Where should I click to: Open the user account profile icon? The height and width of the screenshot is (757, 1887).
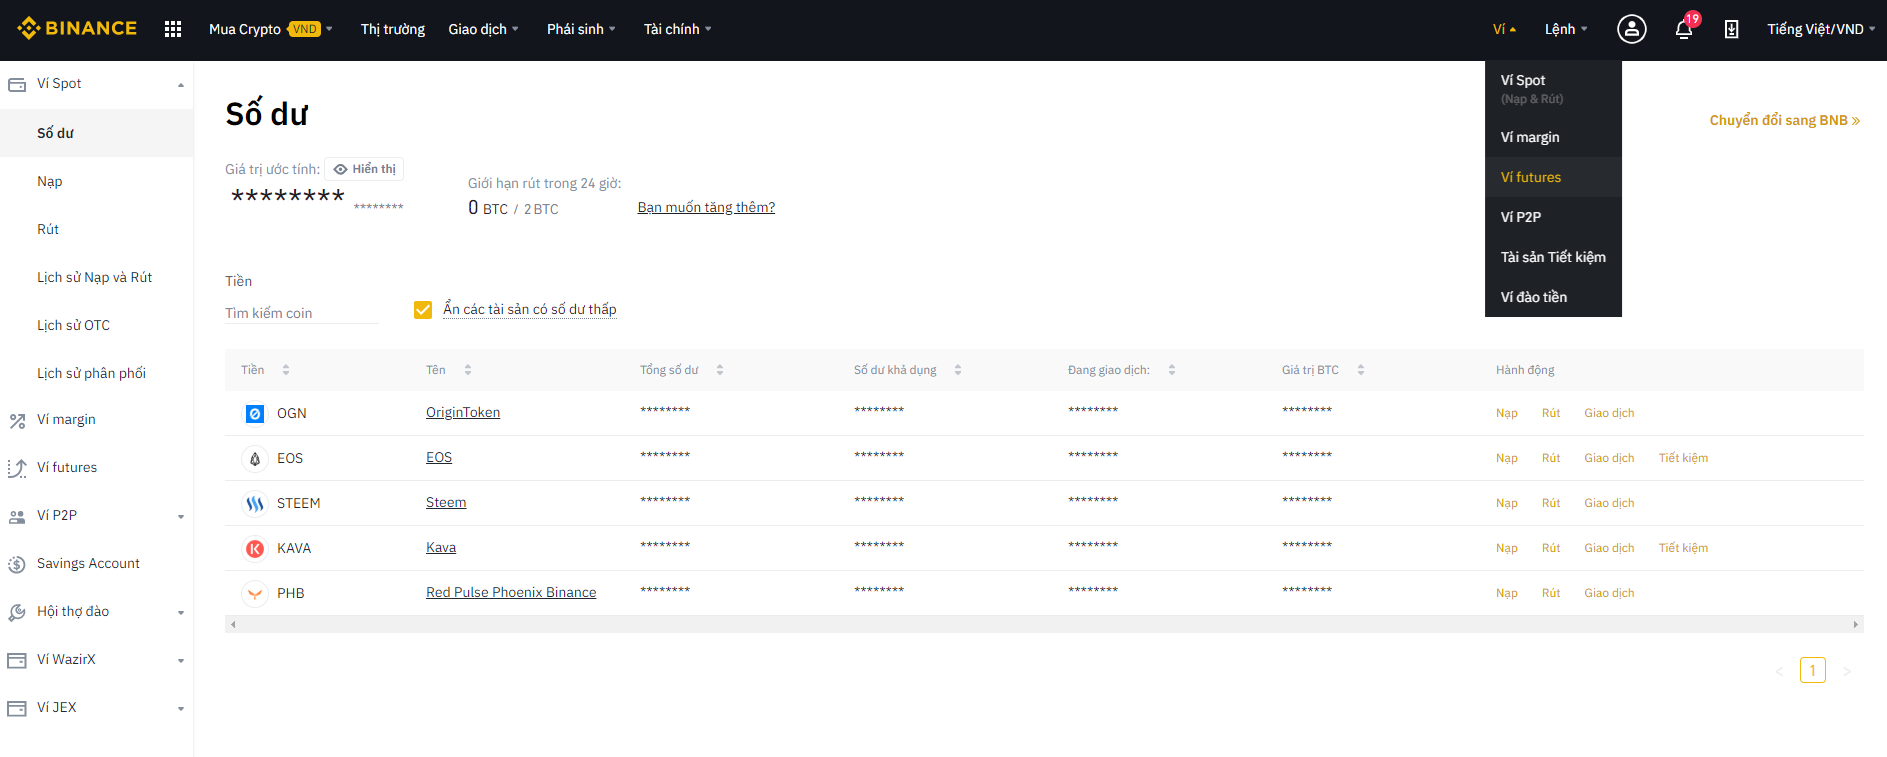(x=1631, y=29)
